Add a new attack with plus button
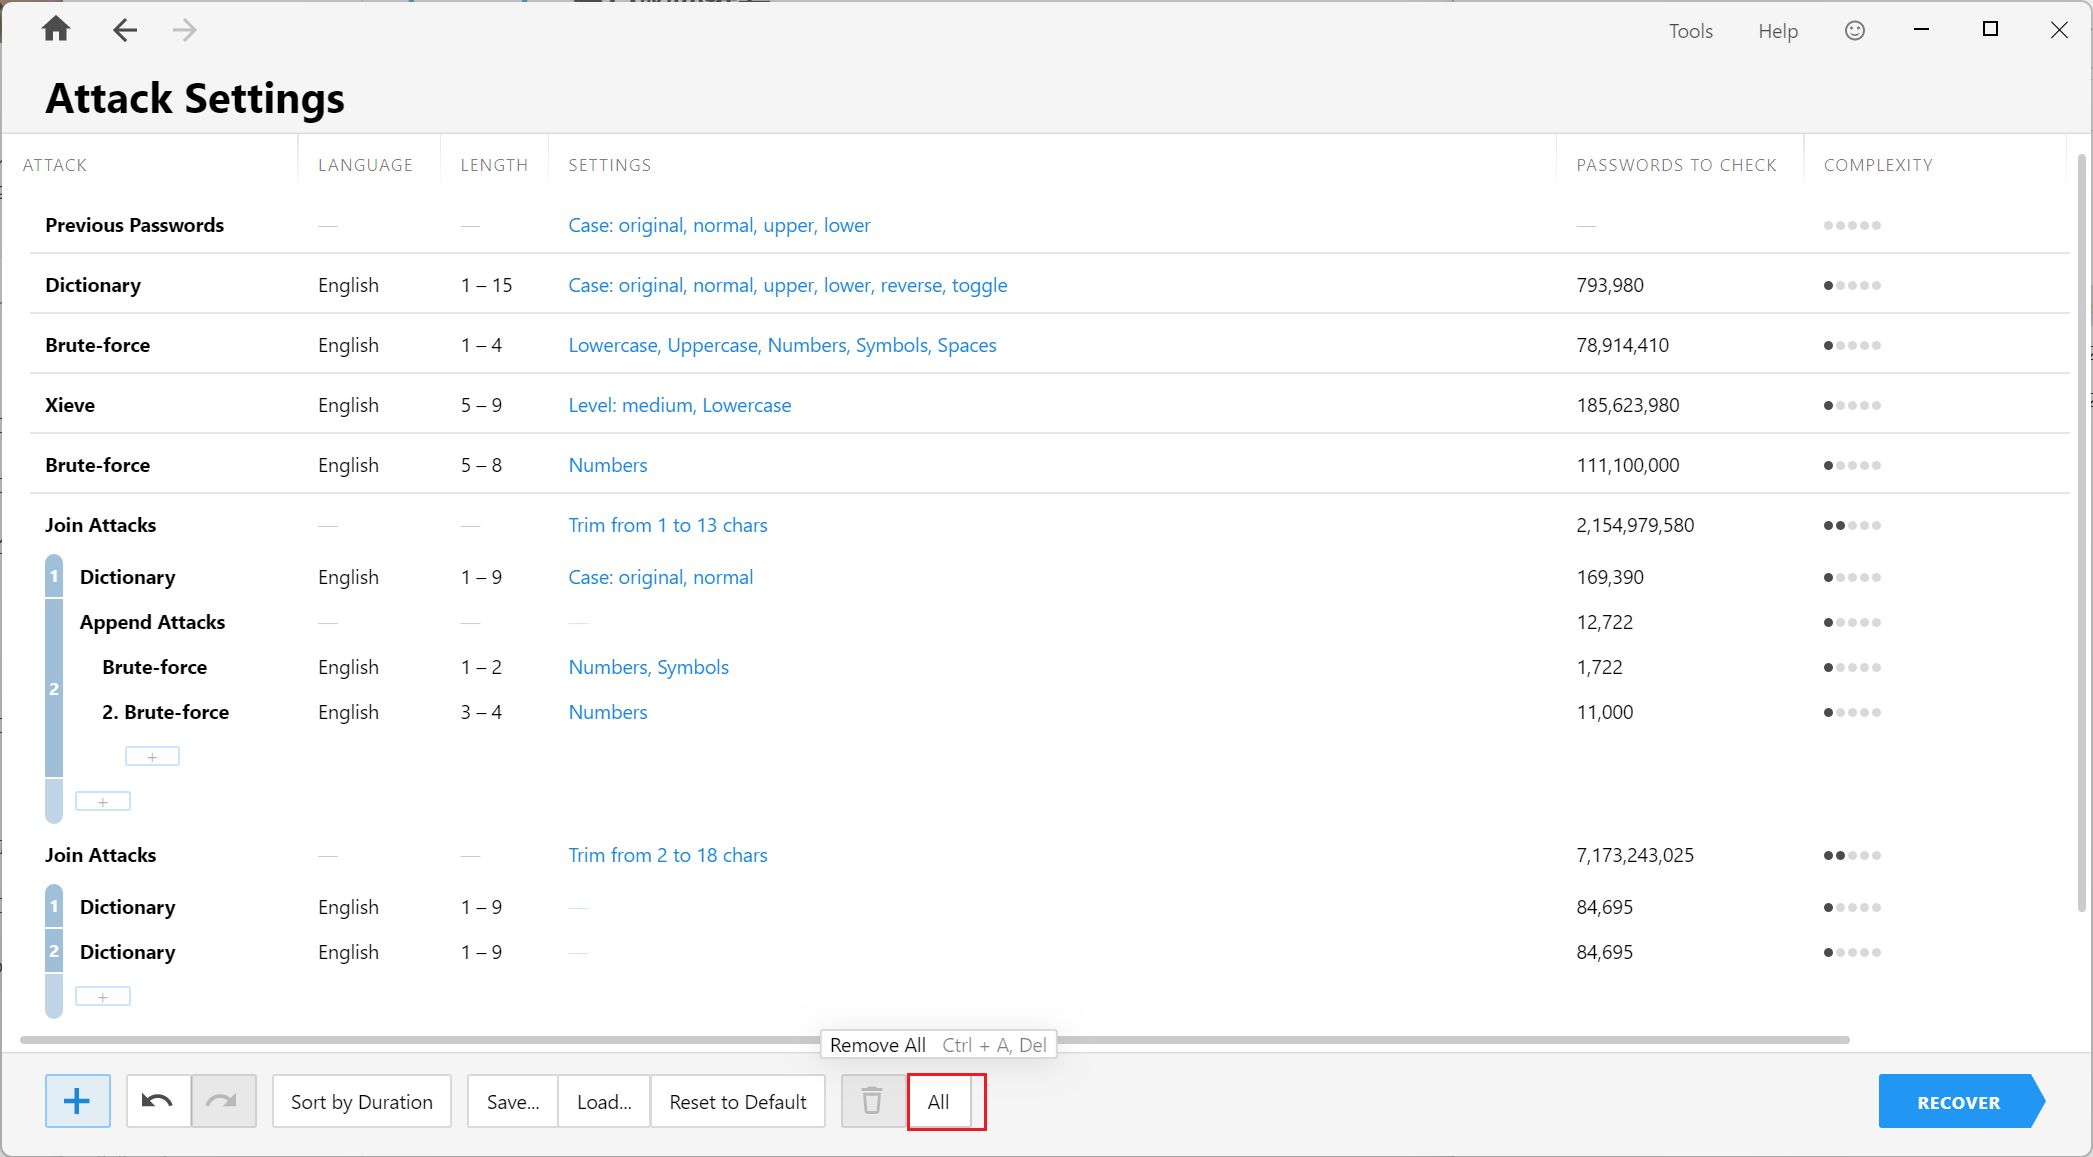 (x=78, y=1101)
